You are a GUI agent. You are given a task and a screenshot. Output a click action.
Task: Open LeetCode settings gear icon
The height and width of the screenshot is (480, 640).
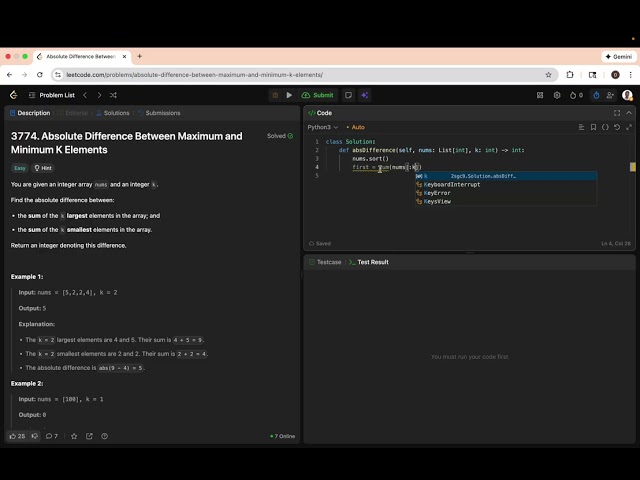click(x=557, y=95)
